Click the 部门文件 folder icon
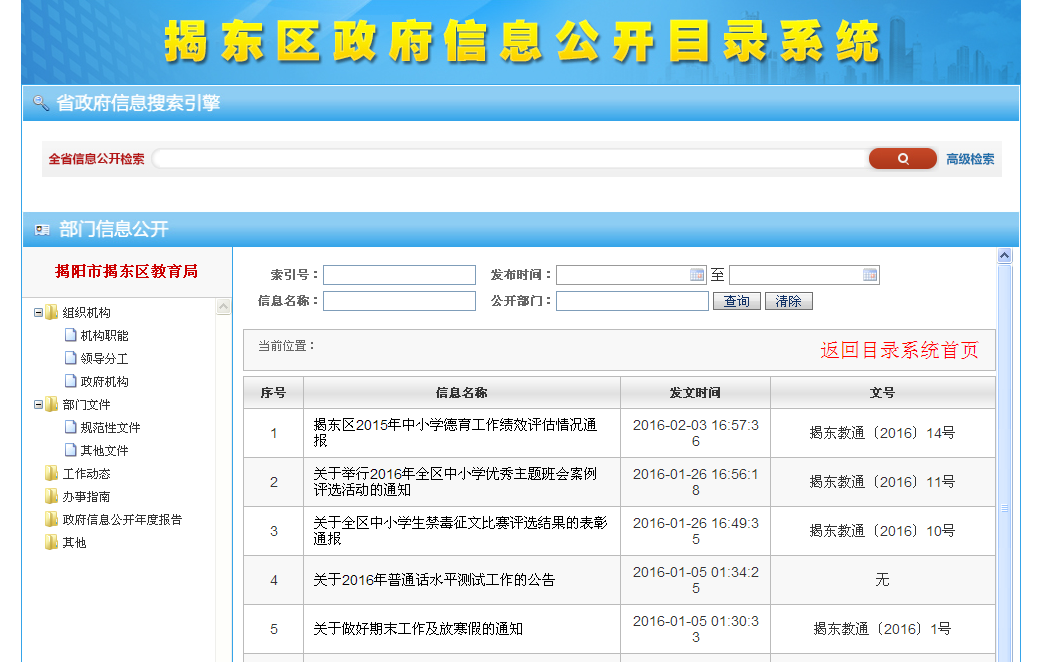This screenshot has width=1053, height=662. click(x=52, y=404)
